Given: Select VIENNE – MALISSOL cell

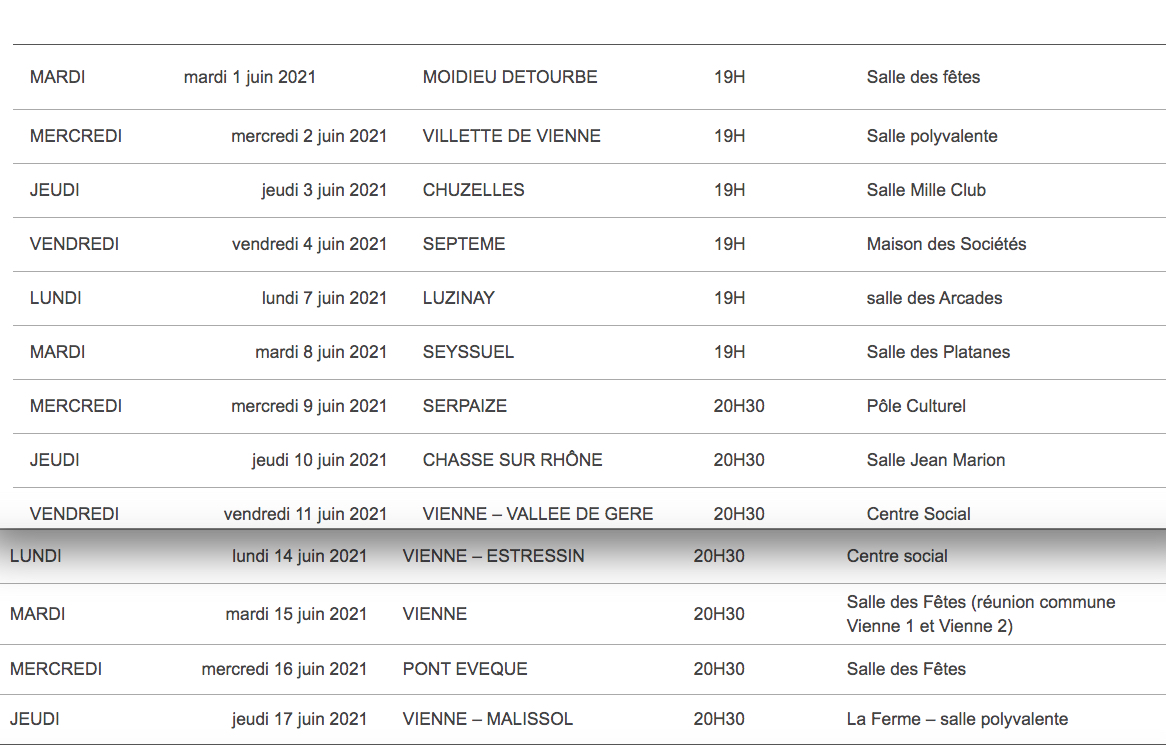Looking at the screenshot, I should (487, 719).
